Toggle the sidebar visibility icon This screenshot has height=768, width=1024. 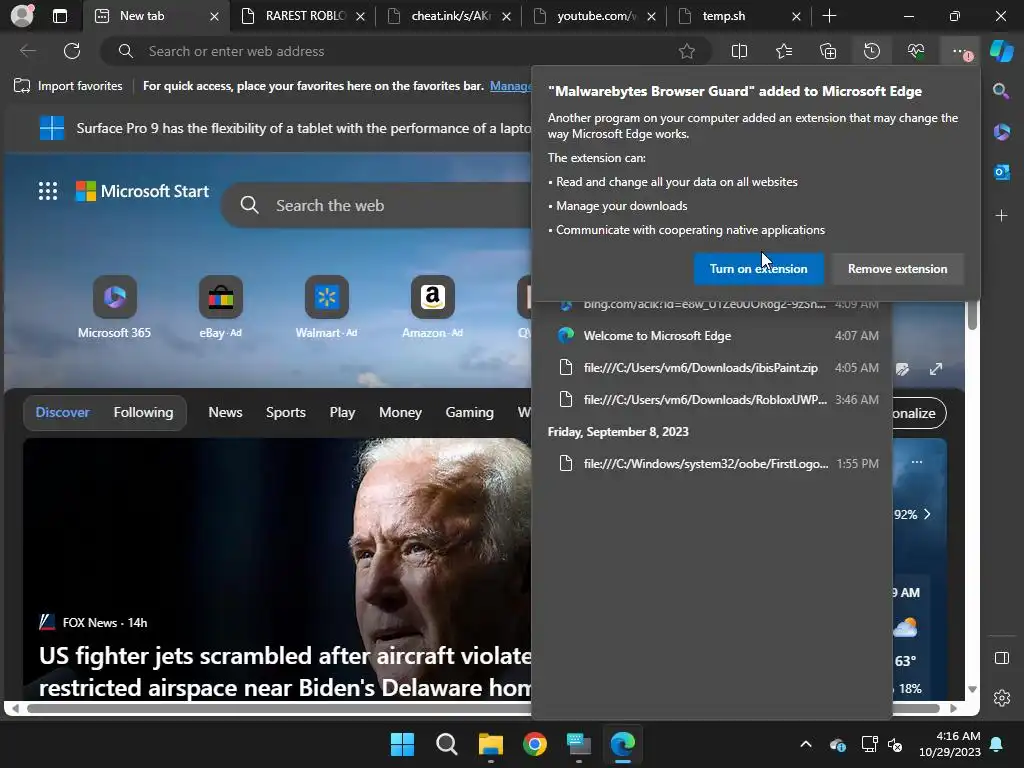(x=1002, y=658)
